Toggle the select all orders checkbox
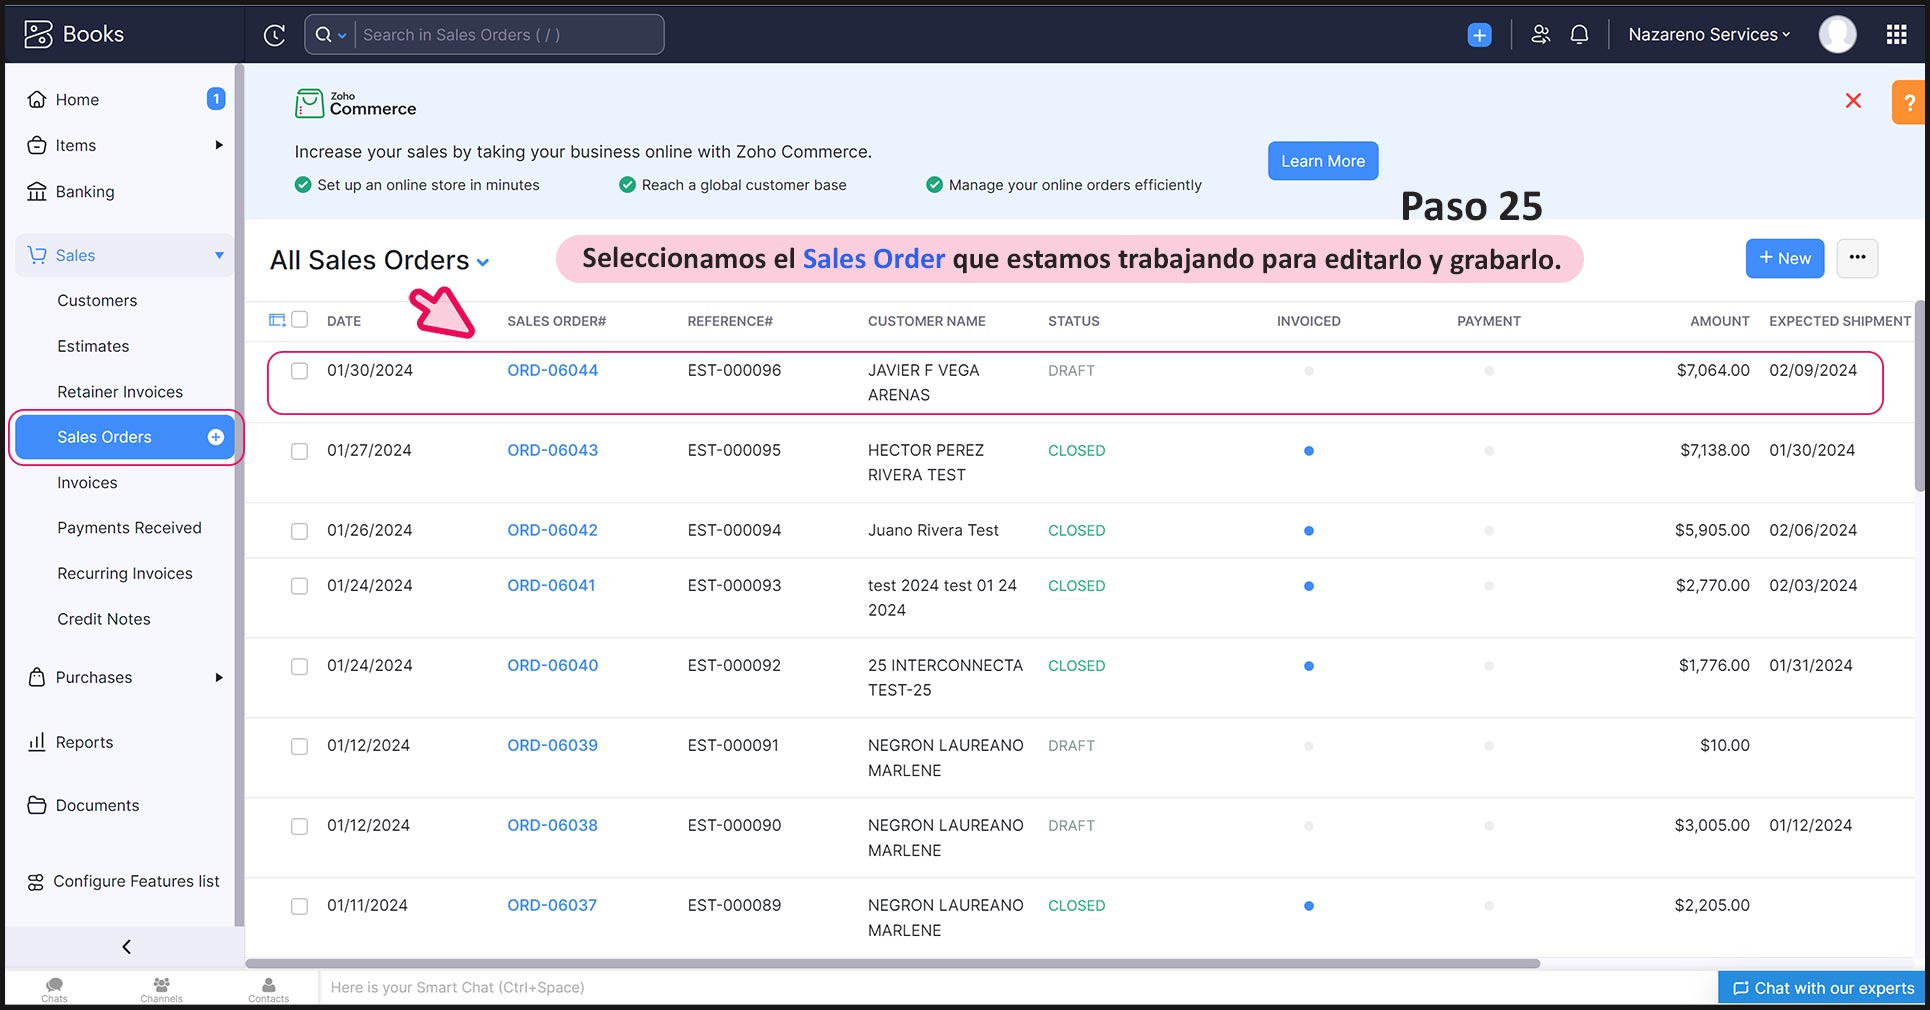The height and width of the screenshot is (1010, 1930). (x=300, y=320)
